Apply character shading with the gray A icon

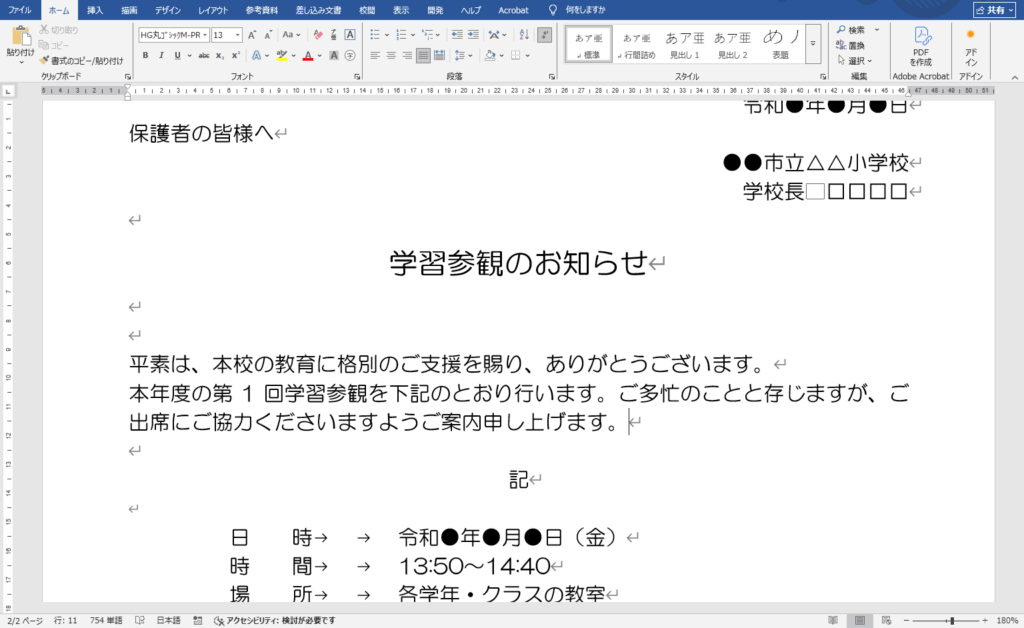pyautogui.click(x=334, y=55)
